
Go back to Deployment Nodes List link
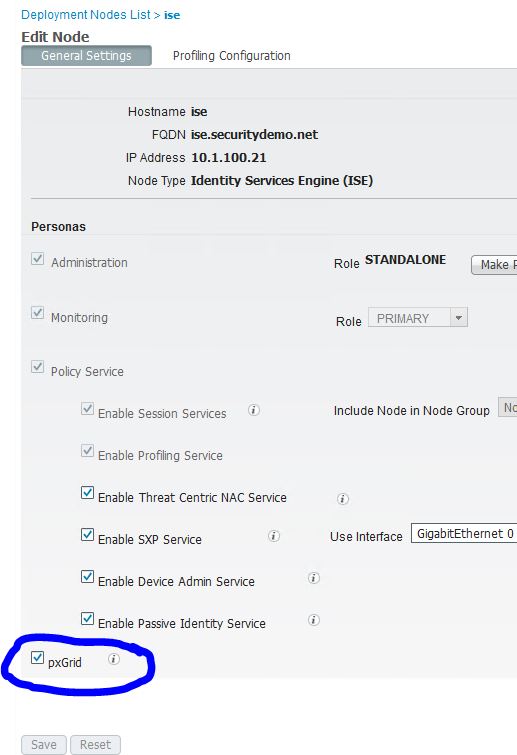[x=86, y=15]
